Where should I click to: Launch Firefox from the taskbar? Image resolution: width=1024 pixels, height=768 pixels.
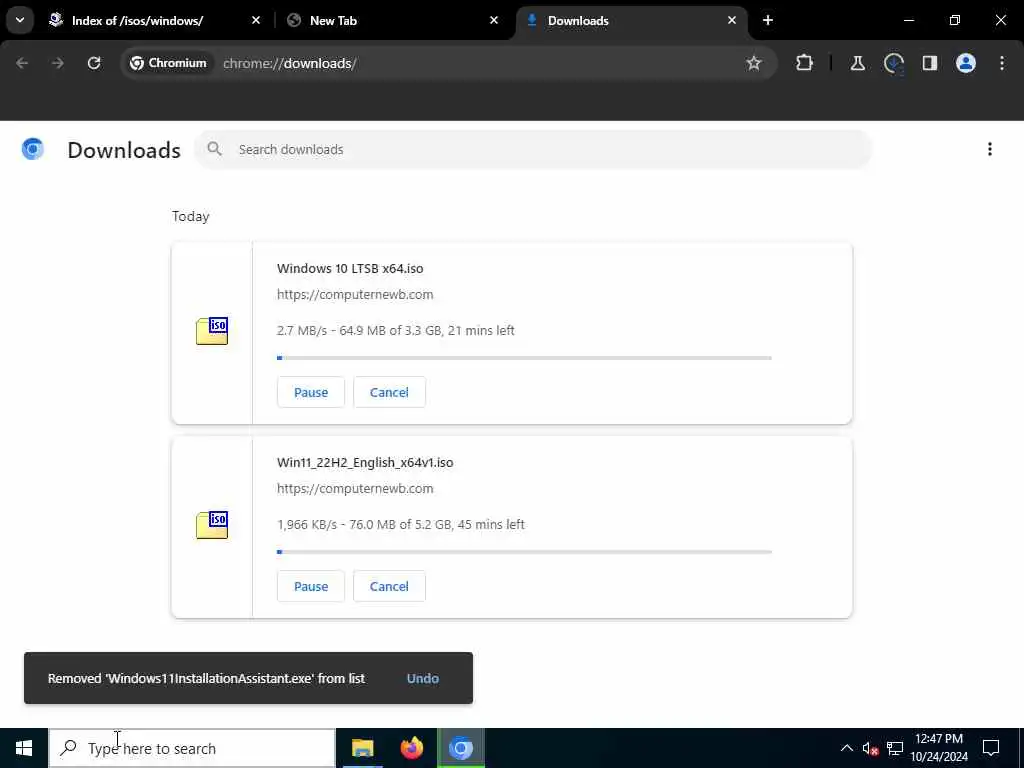click(411, 748)
